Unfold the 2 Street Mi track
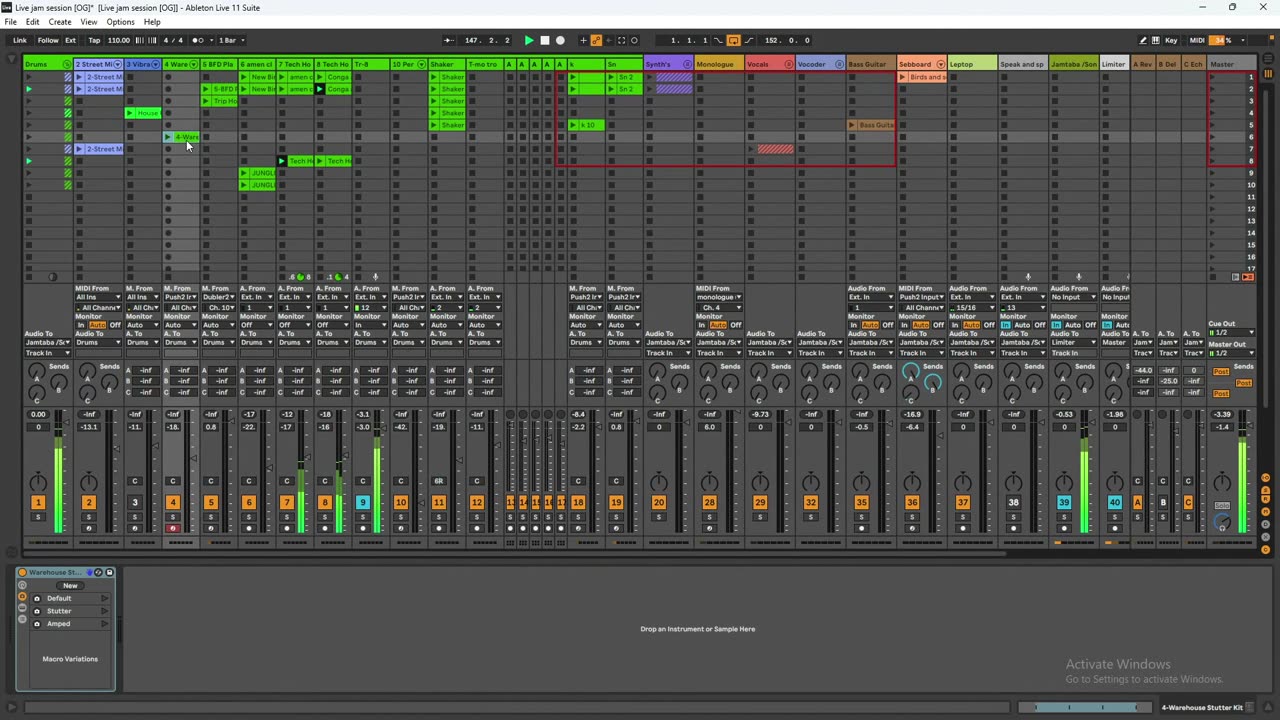The image size is (1280, 720). coord(117,64)
